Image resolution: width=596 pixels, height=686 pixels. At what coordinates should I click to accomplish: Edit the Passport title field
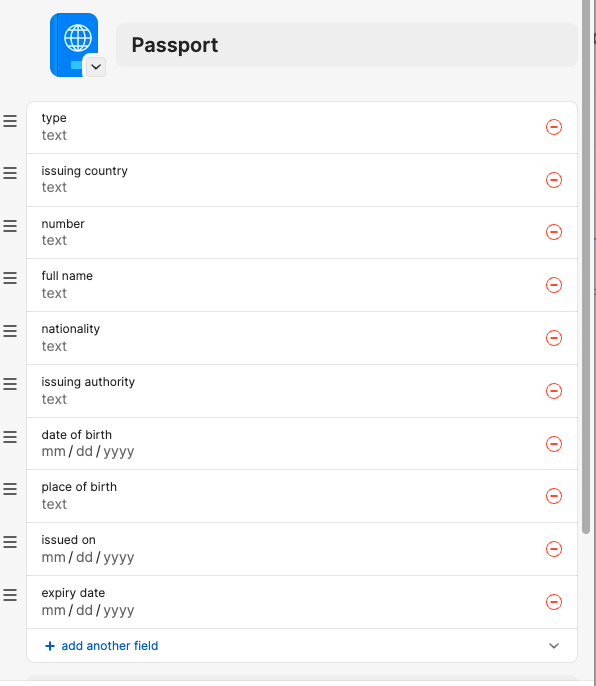pyautogui.click(x=347, y=45)
